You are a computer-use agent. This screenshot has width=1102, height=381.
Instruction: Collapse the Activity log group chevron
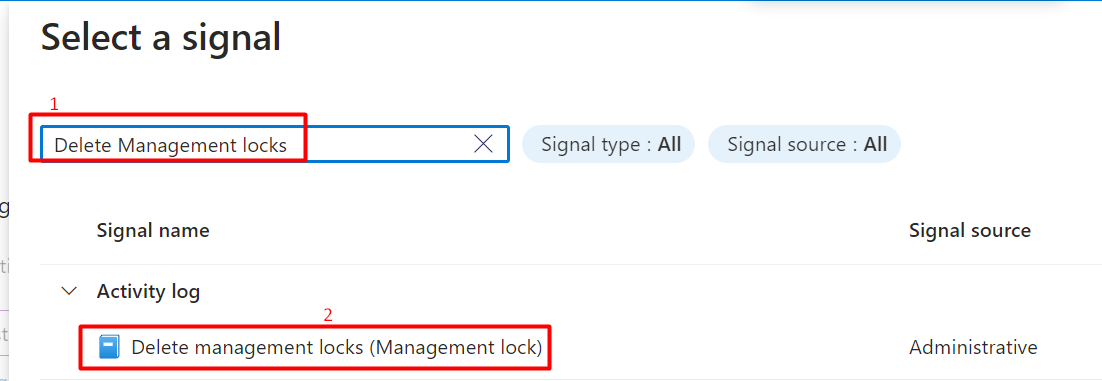point(69,291)
